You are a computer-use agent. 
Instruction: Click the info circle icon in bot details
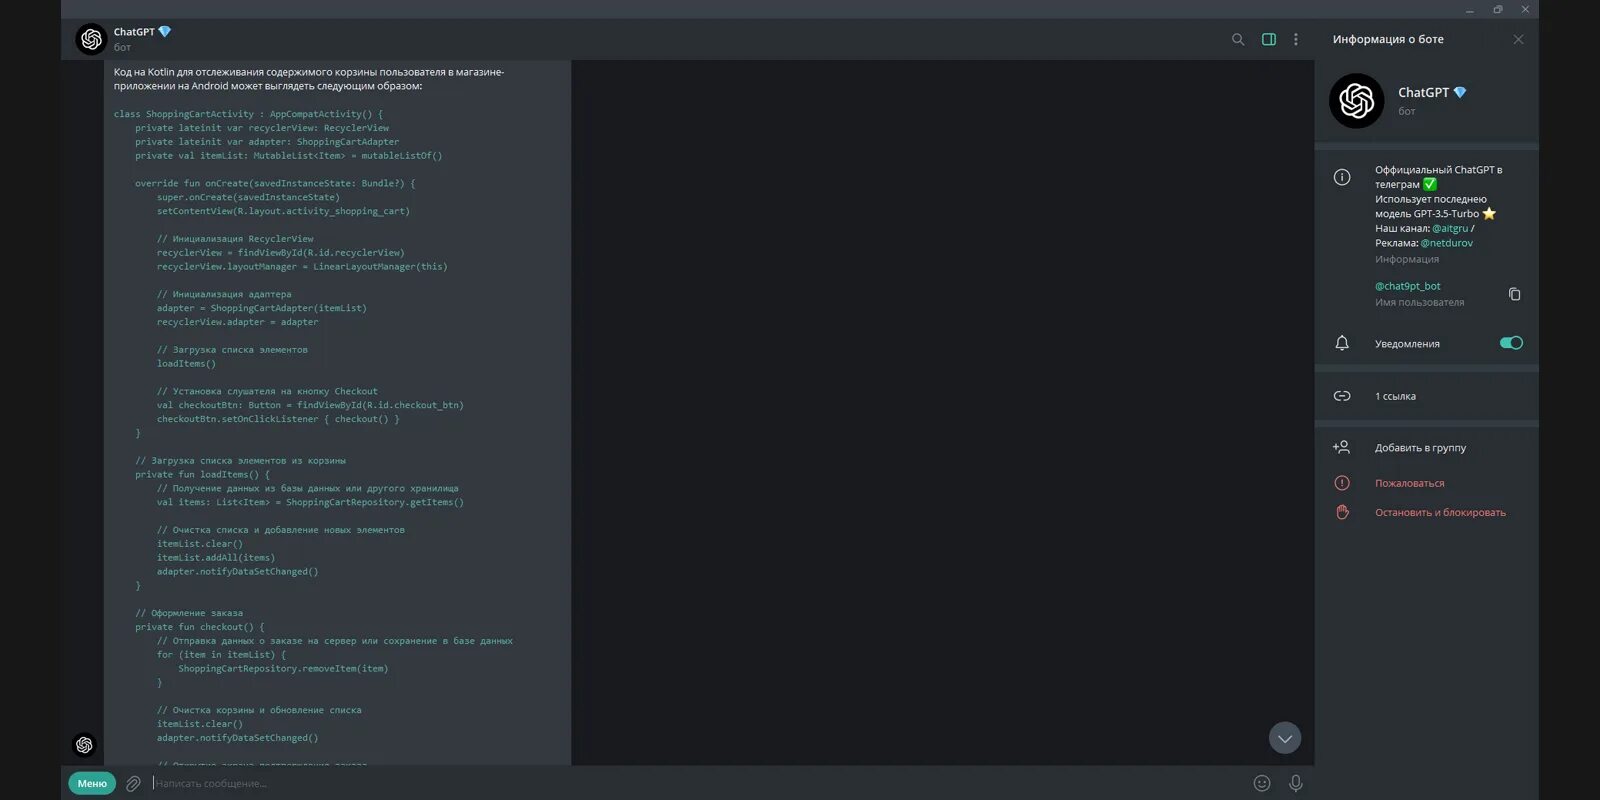(1342, 177)
